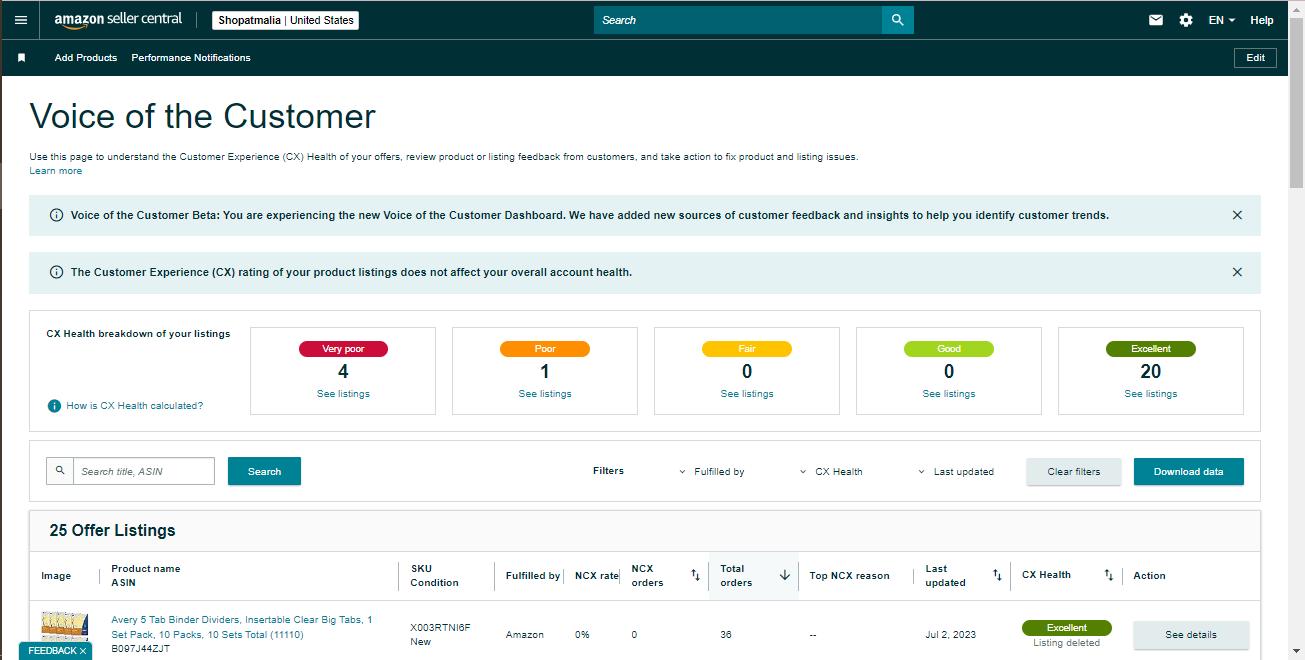Image resolution: width=1305 pixels, height=660 pixels.
Task: Click the Top NCX reason column header
Action: tap(849, 576)
